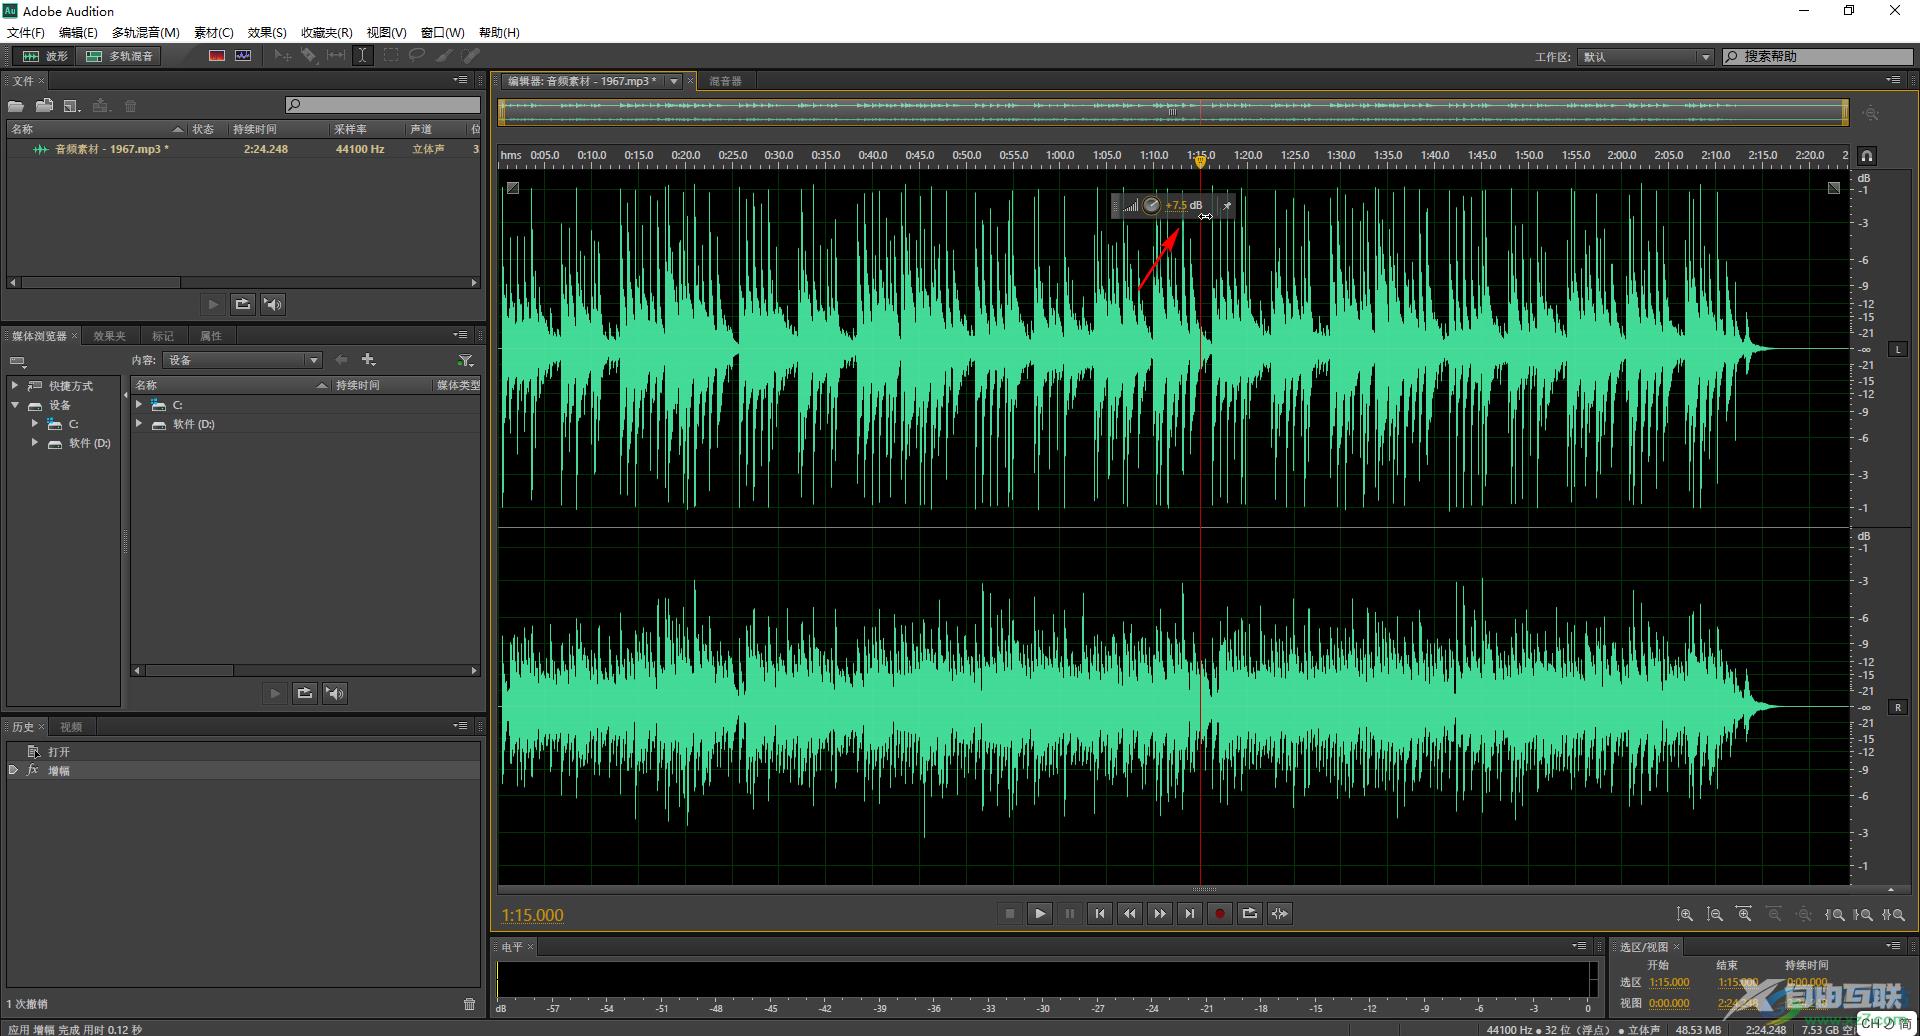Select file 音频素材 - 1967.mp3 in Files panel
This screenshot has height=1036, width=1920.
(x=244, y=149)
